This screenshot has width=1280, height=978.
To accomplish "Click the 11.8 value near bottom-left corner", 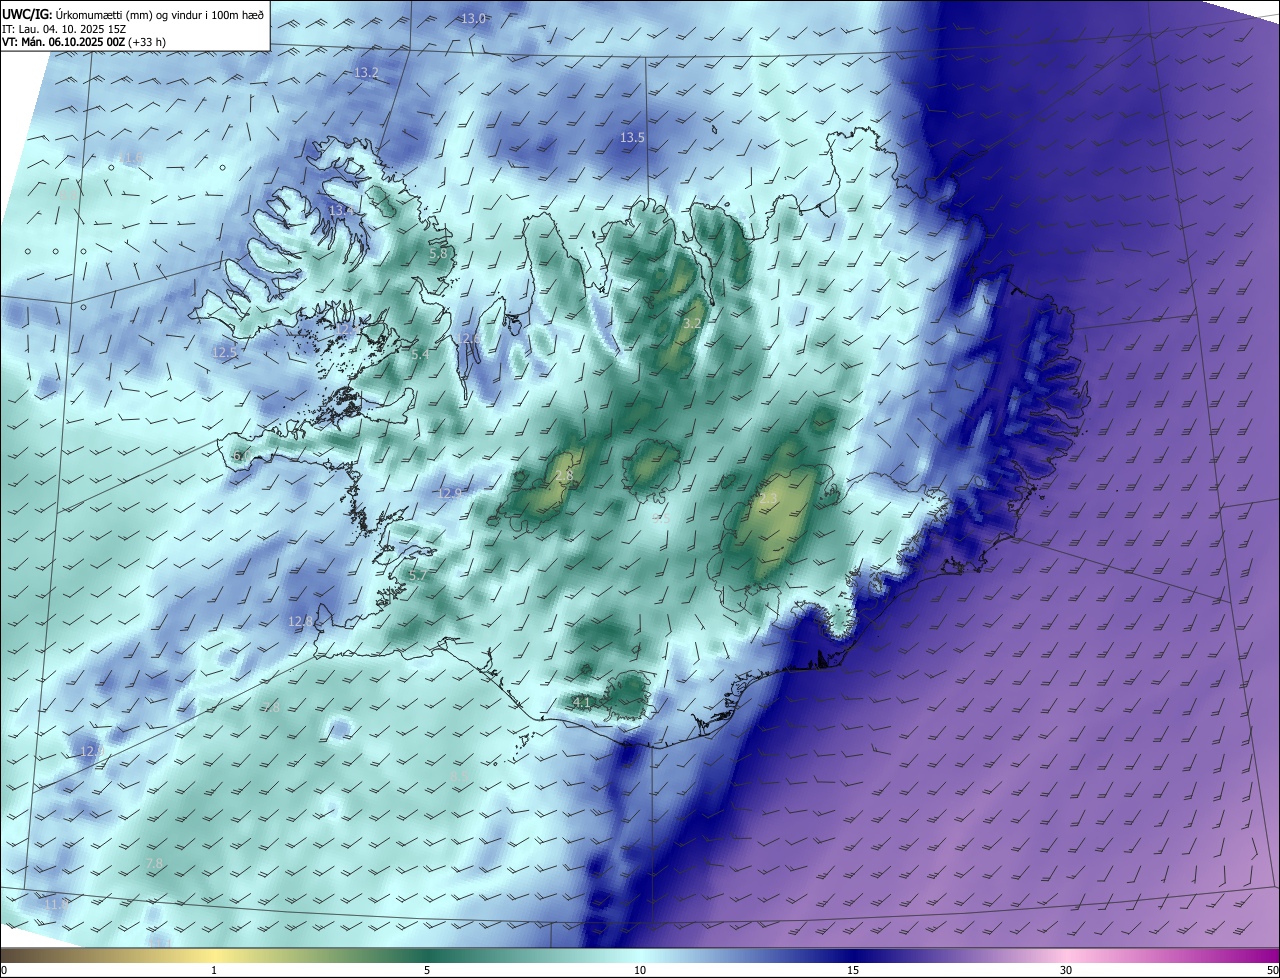I will click(x=57, y=904).
